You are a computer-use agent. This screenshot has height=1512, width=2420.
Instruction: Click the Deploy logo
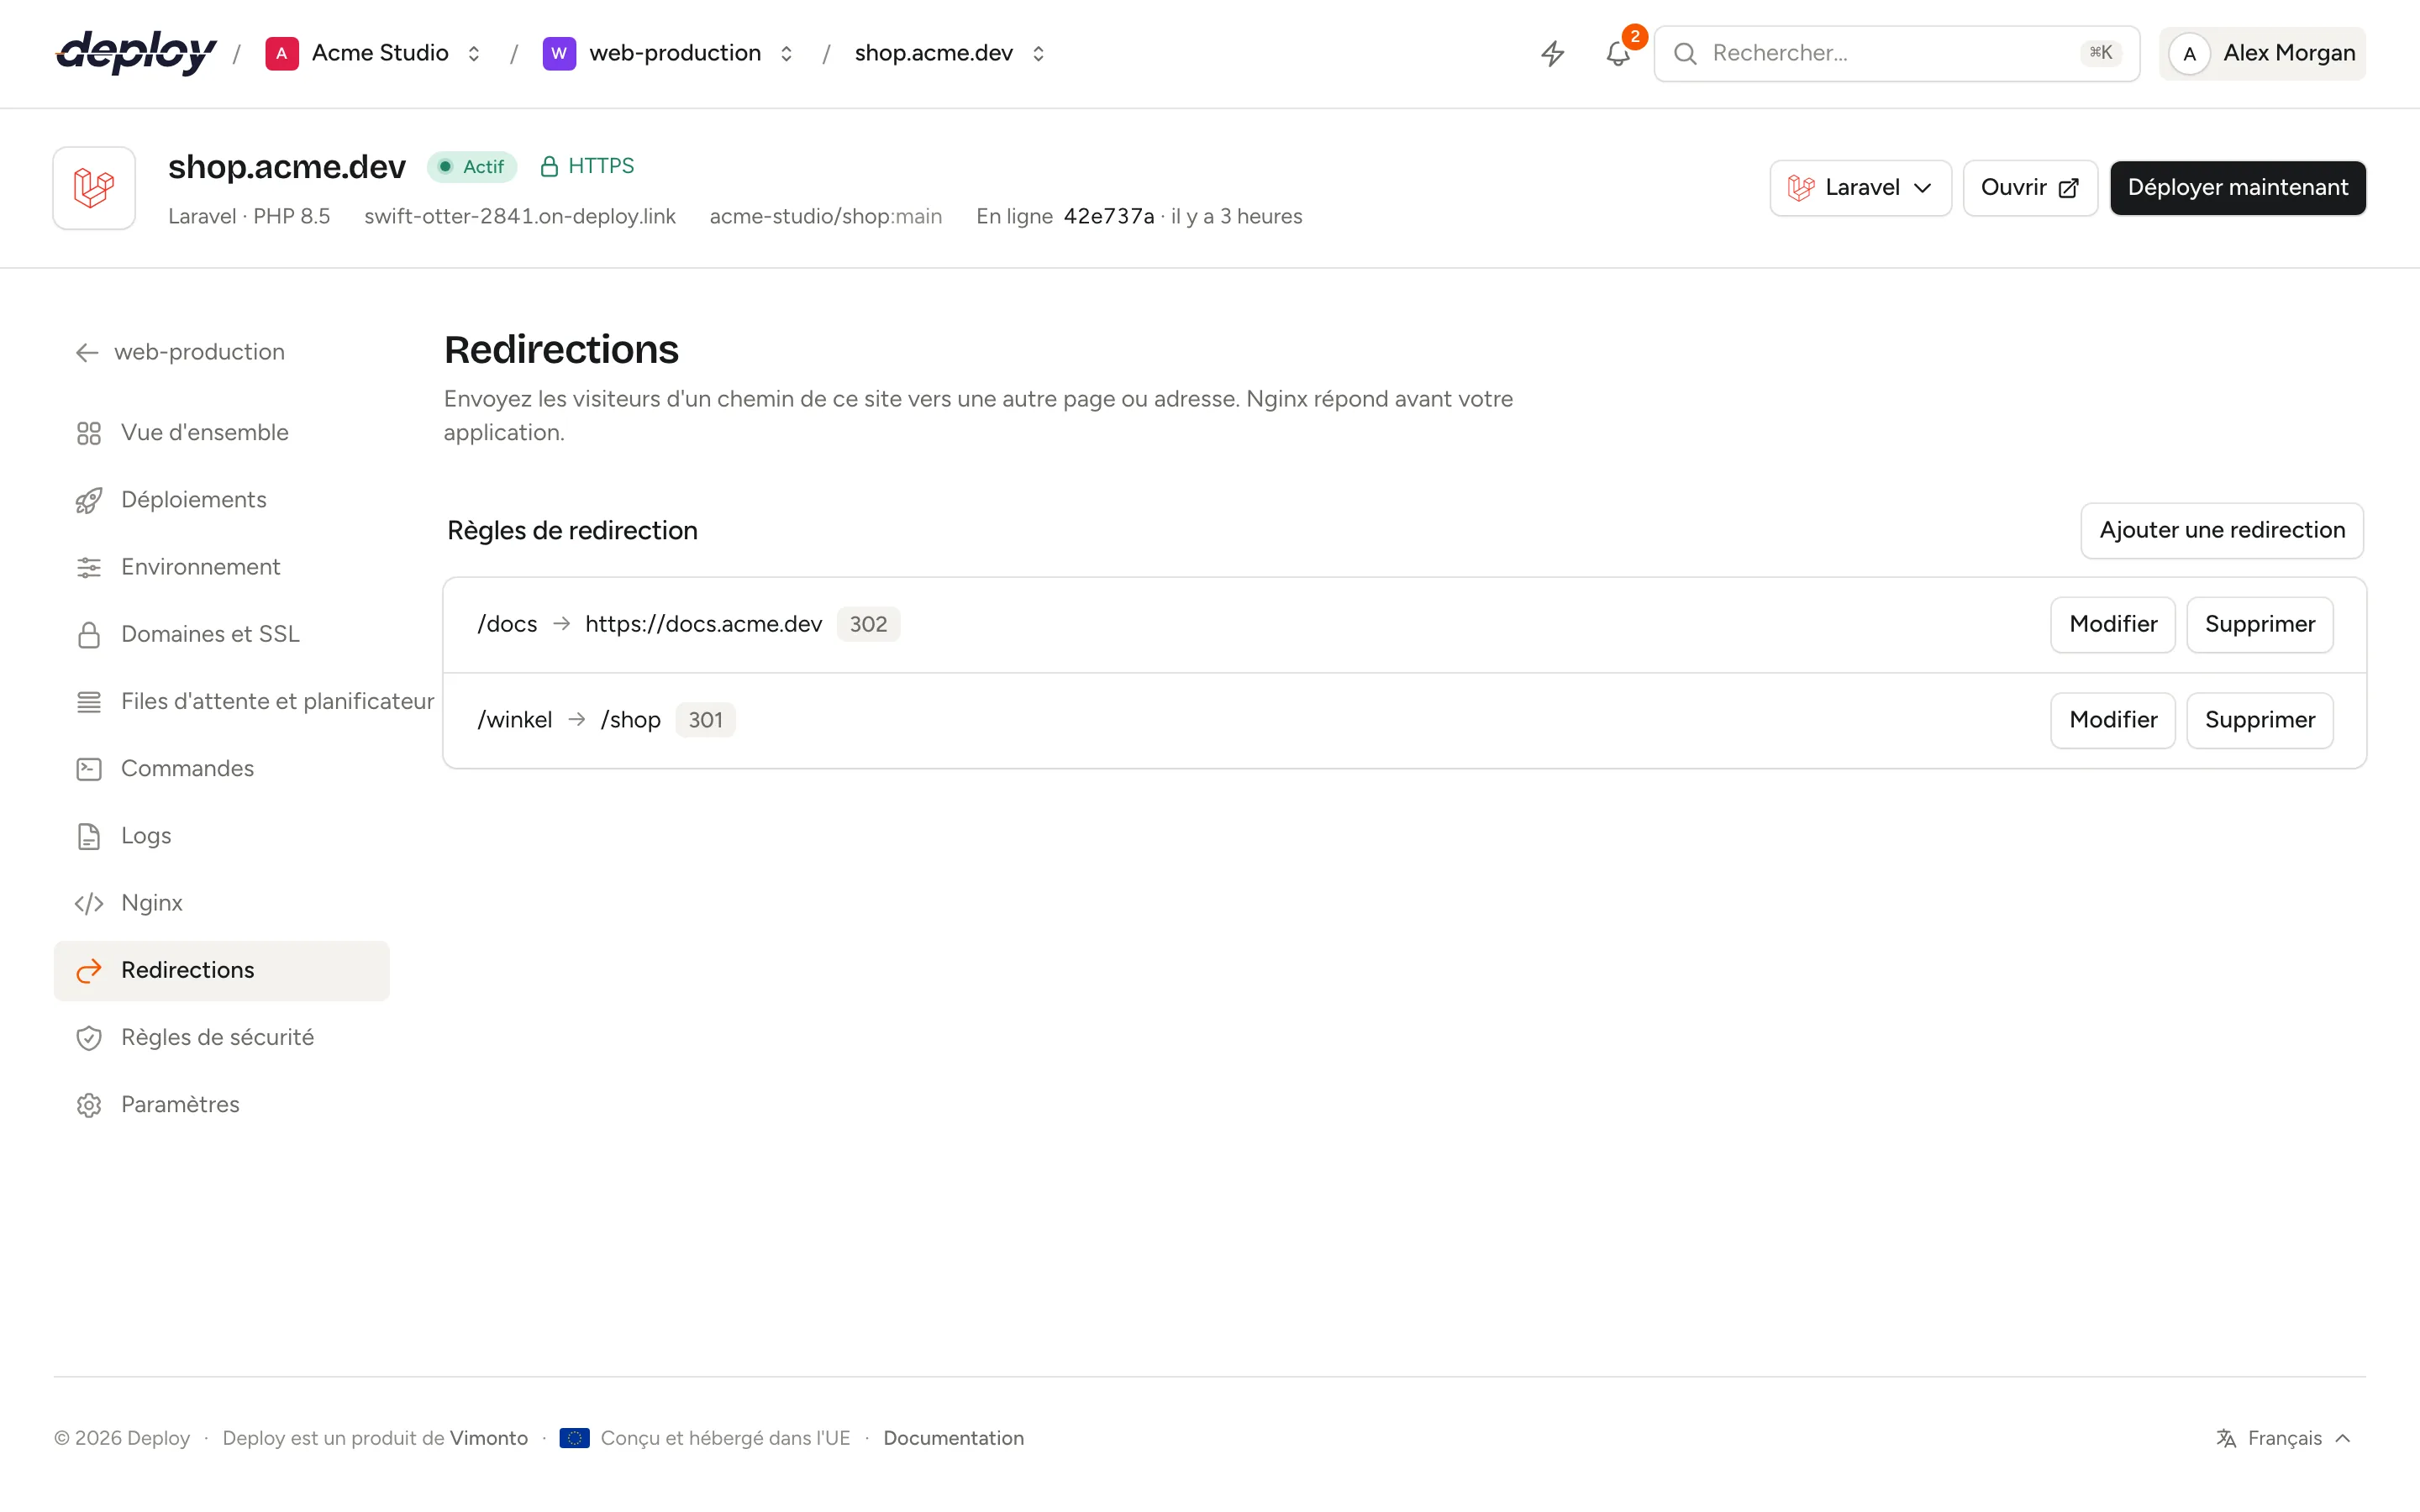point(136,53)
